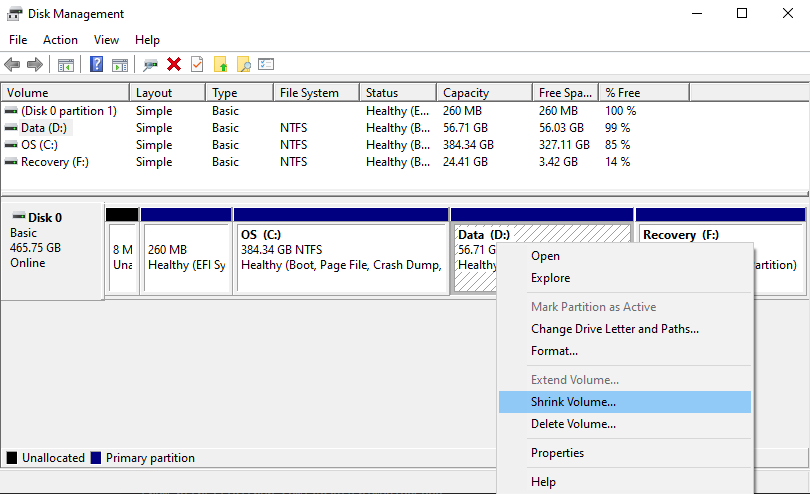810x494 pixels.
Task: Click drive icon beside OS (C:) row
Action: (11, 145)
